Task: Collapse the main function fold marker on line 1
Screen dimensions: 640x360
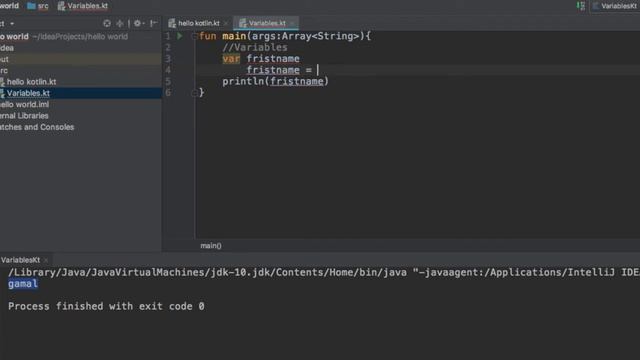Action: [x=194, y=36]
